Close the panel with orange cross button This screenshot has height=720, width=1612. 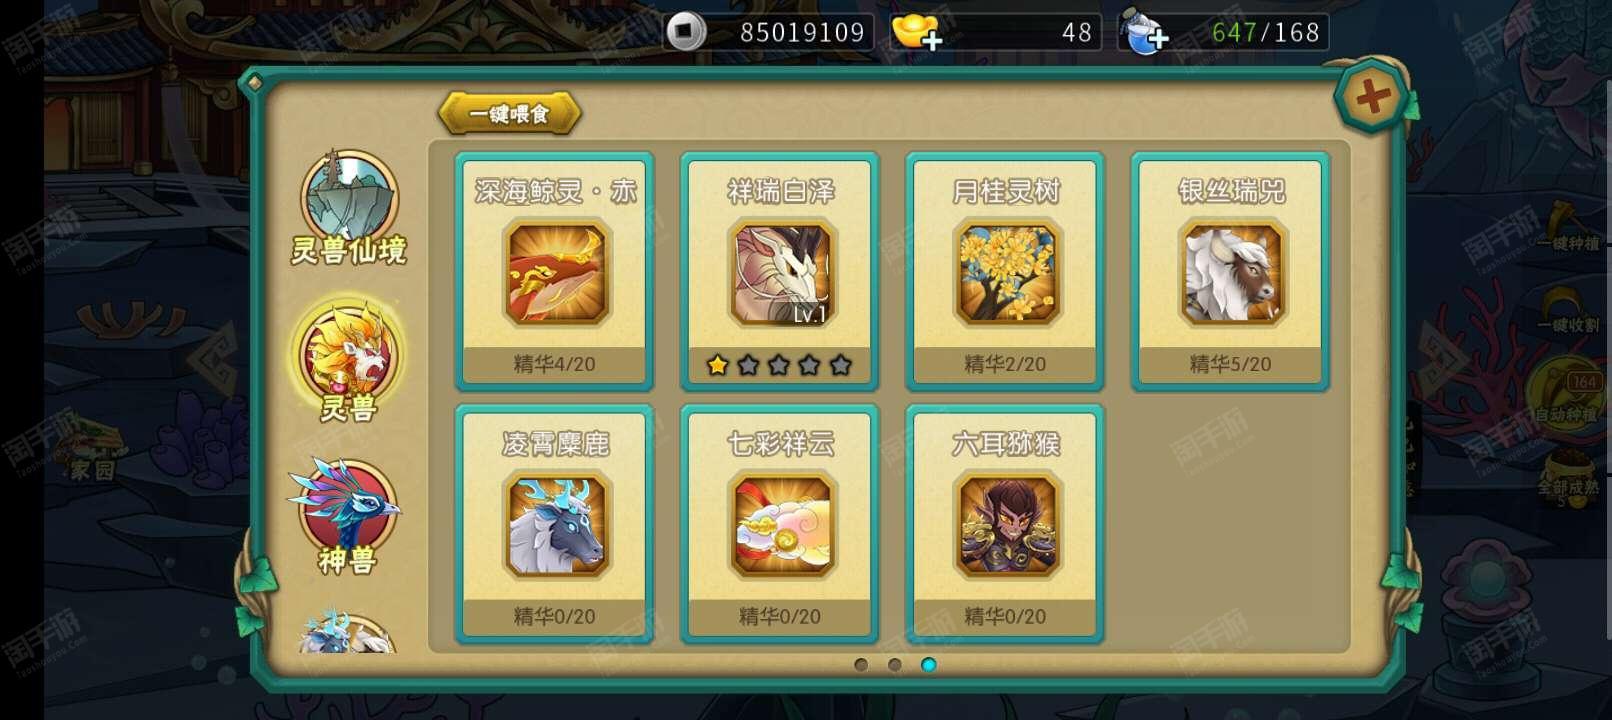pyautogui.click(x=1372, y=97)
